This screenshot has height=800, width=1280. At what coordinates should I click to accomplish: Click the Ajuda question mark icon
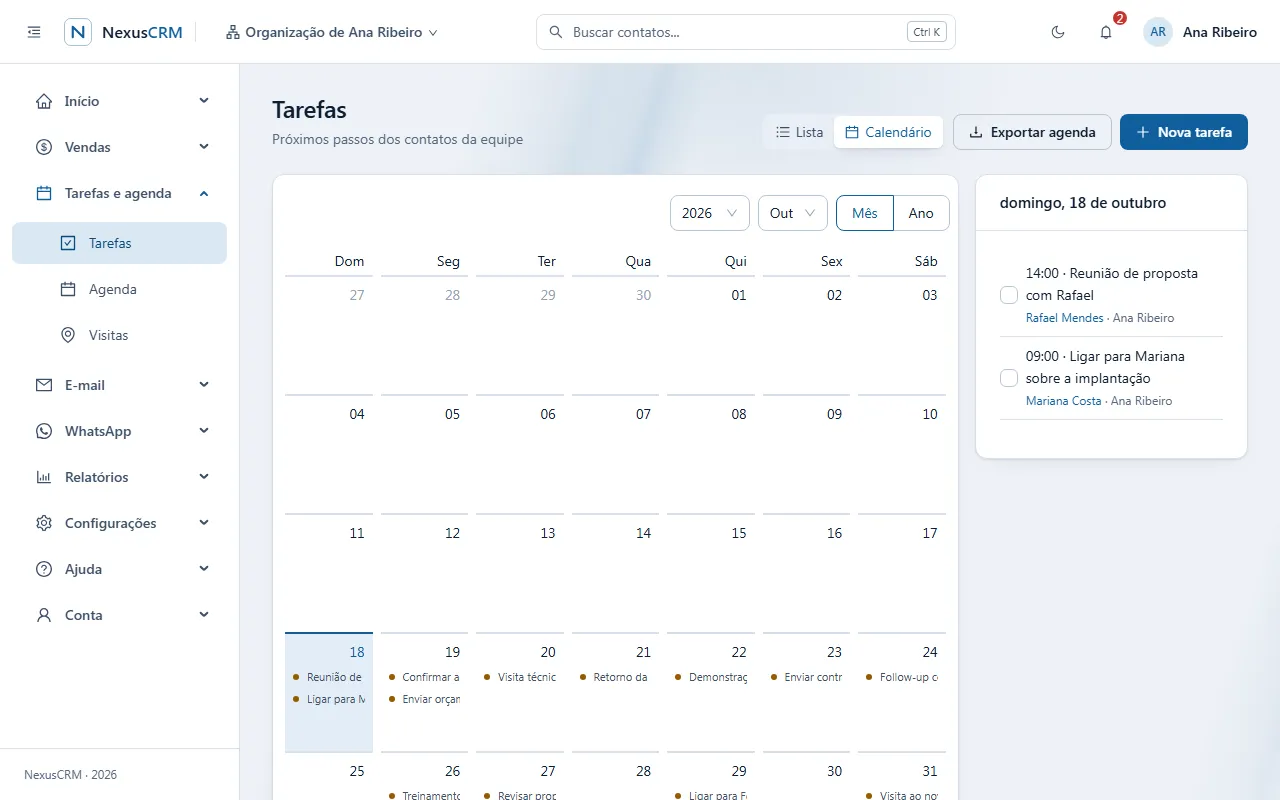[44, 569]
